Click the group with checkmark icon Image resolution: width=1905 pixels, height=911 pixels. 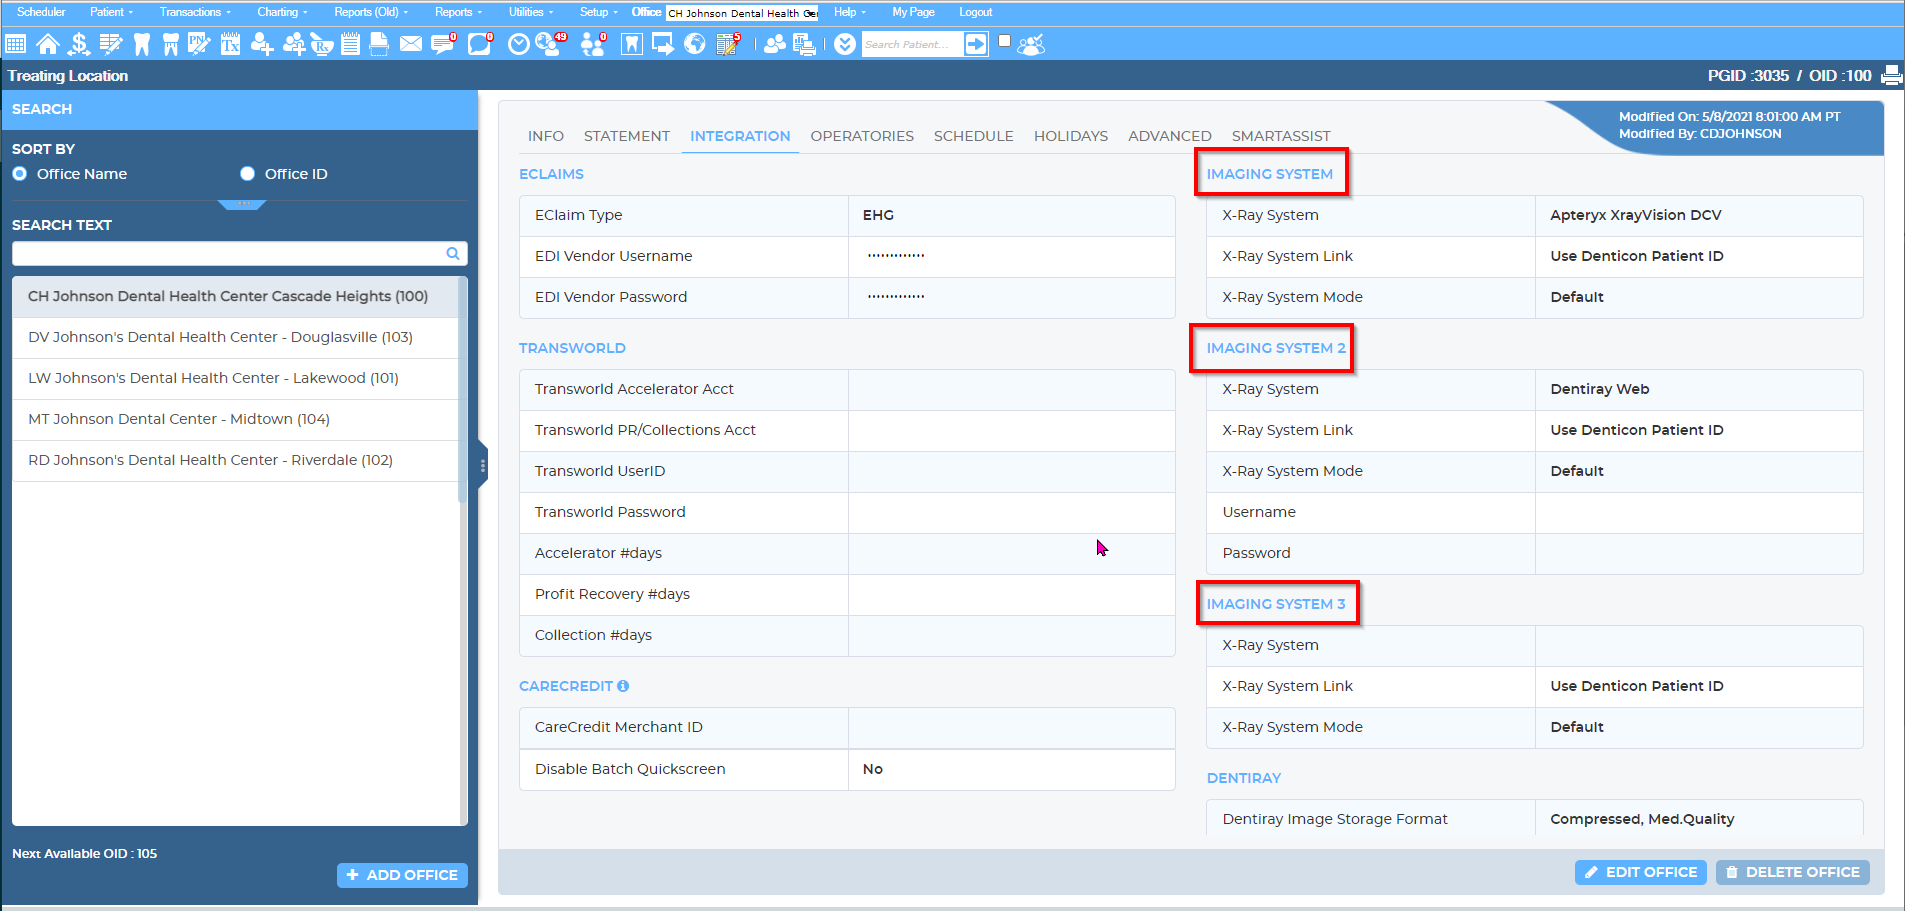1031,44
